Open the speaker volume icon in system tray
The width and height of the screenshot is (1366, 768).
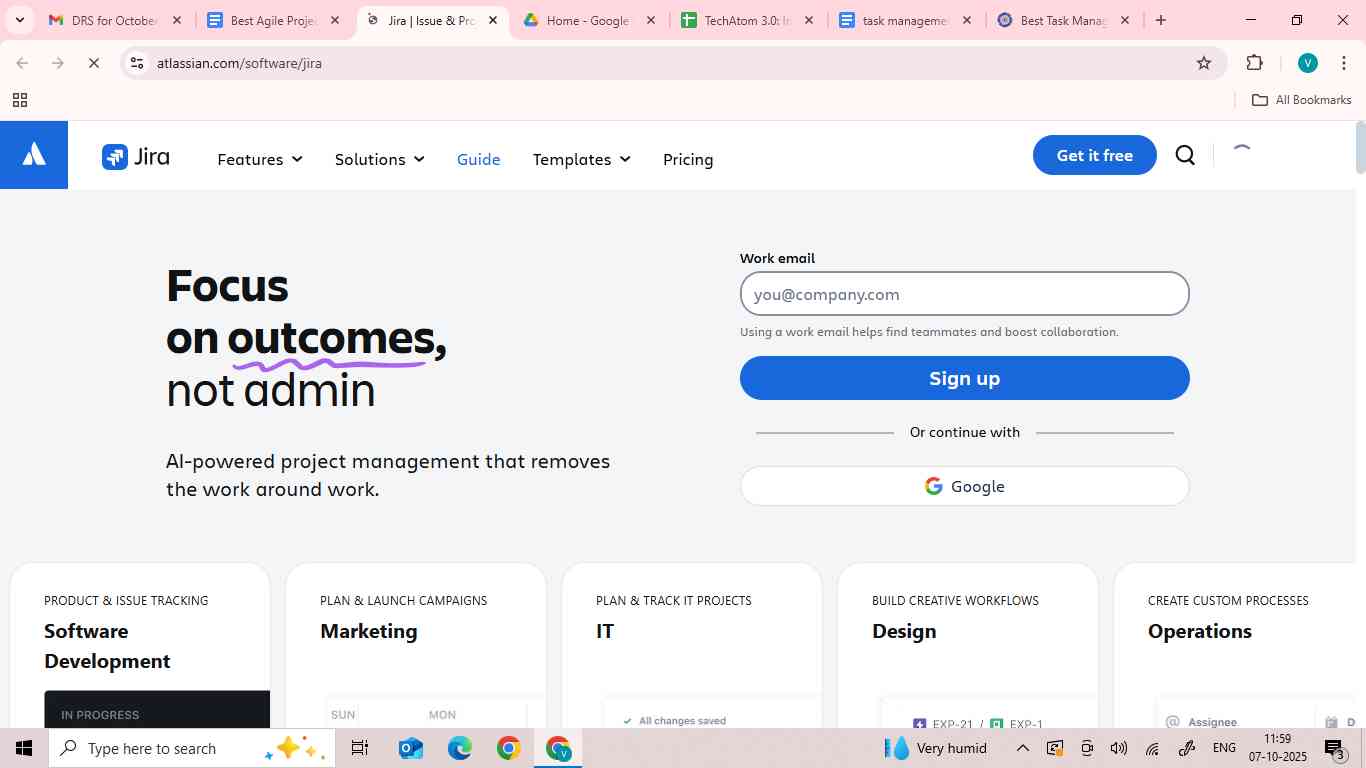coord(1119,747)
